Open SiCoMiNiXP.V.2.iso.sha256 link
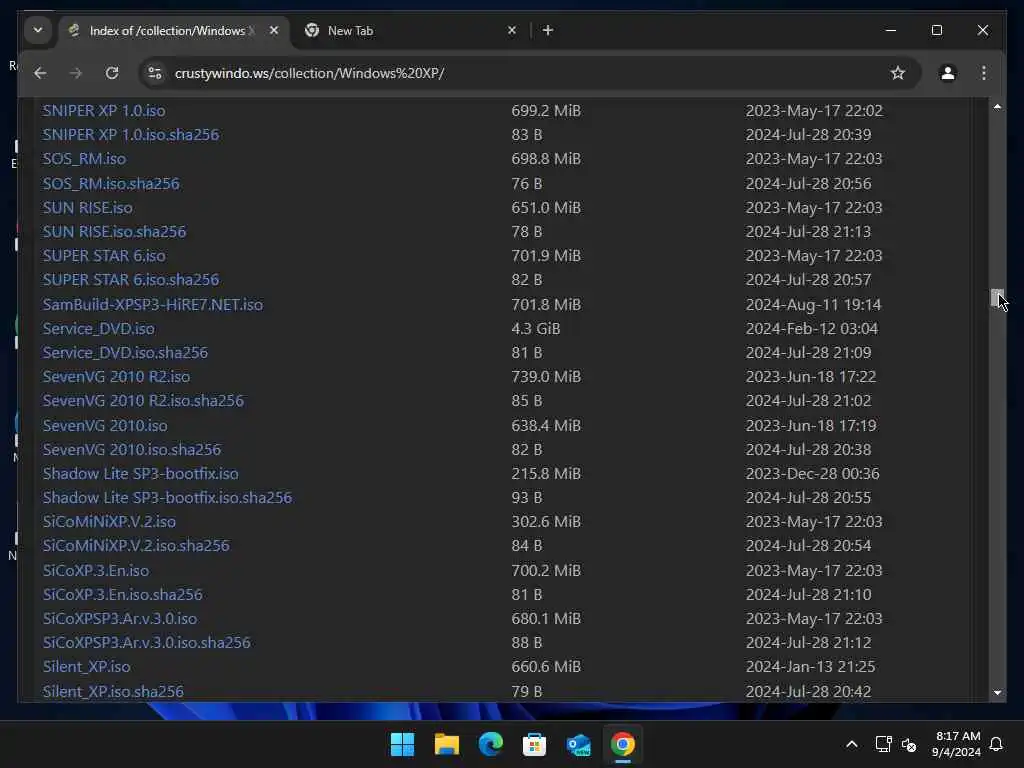The width and height of the screenshot is (1024, 768). [x=136, y=545]
